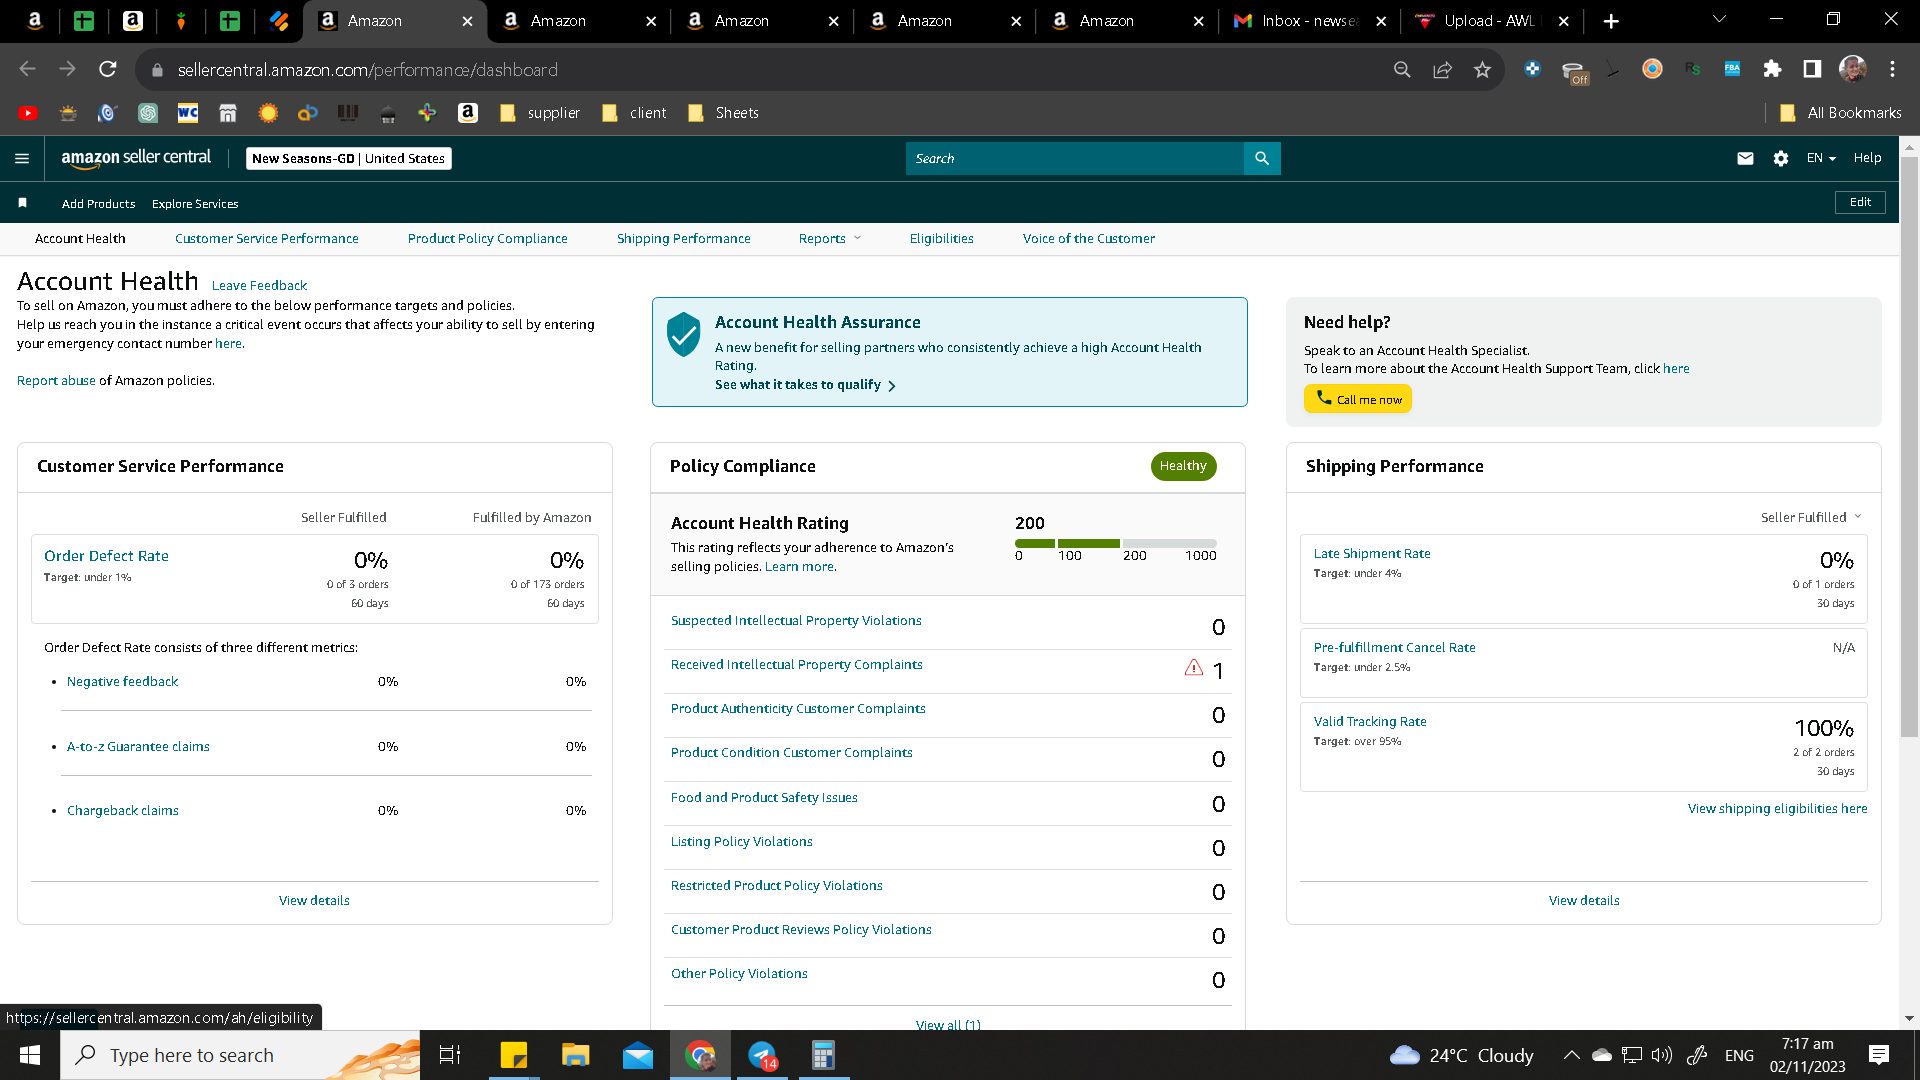Click the Telegram taskbar icon
Screen dimensions: 1920x1080
[762, 1055]
